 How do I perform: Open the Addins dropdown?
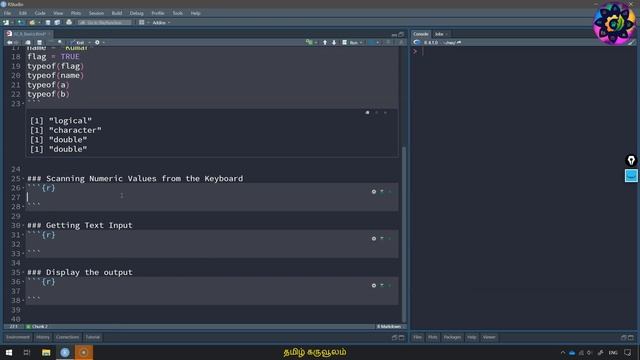[161, 22]
